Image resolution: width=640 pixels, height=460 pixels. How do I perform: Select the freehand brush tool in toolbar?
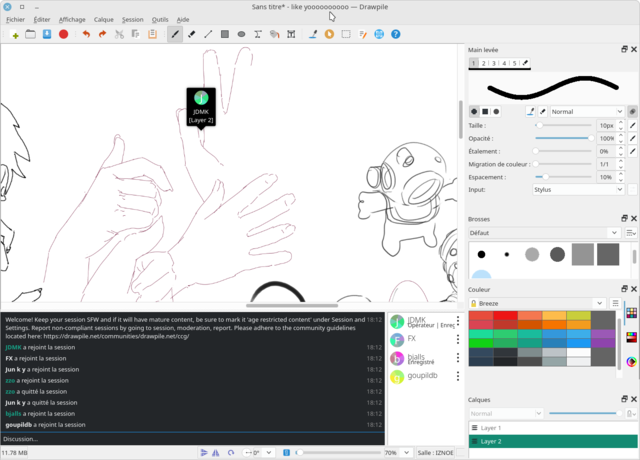tap(176, 34)
